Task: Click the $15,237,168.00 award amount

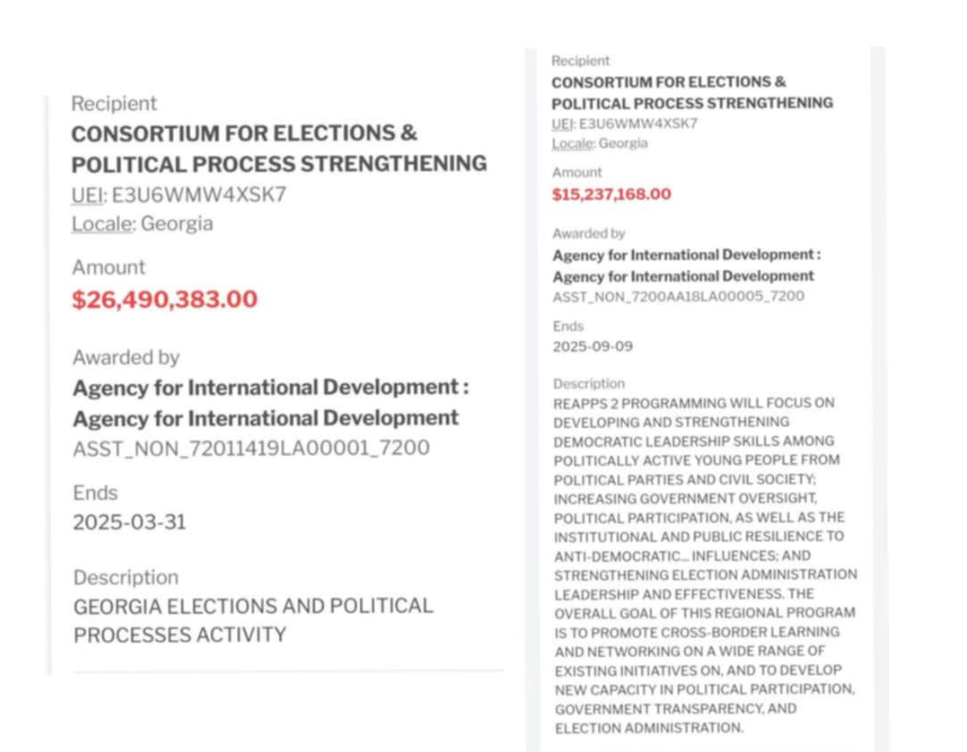Action: [611, 194]
